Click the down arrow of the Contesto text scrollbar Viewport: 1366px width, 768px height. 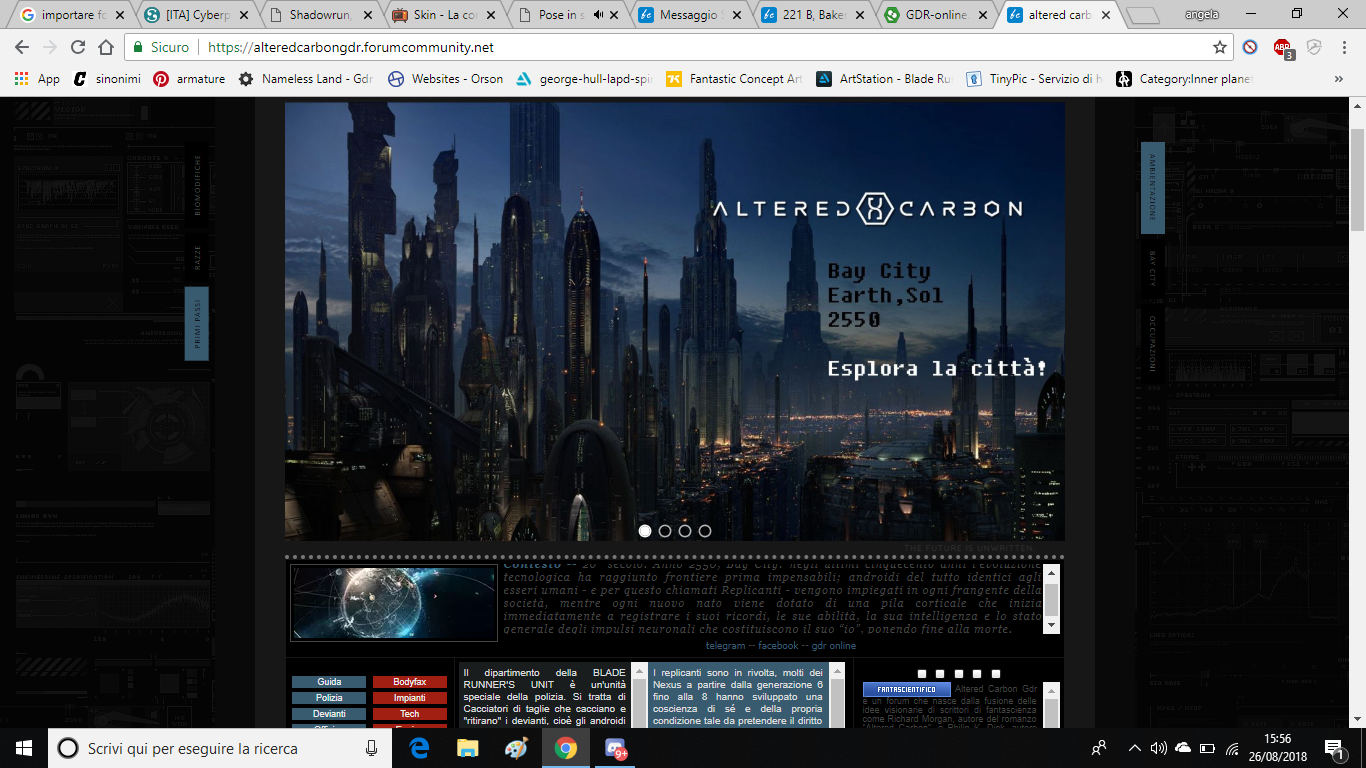click(x=1050, y=625)
